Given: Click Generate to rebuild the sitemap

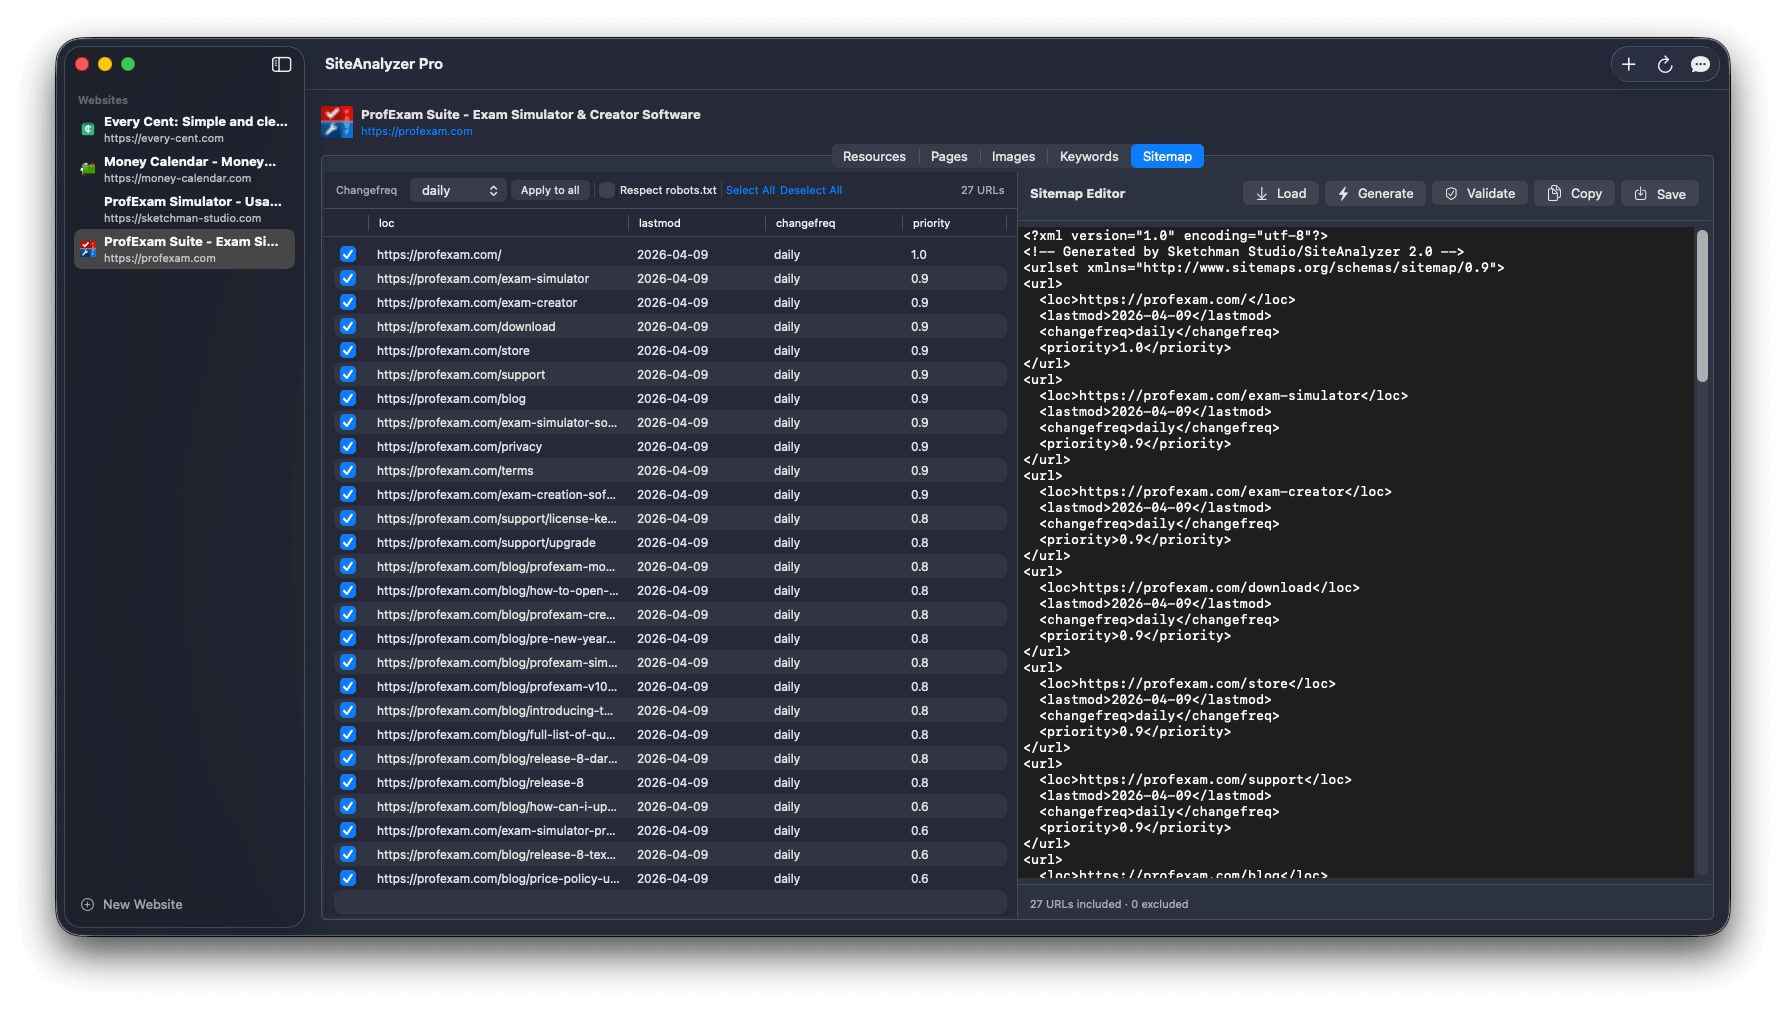Looking at the screenshot, I should tap(1375, 193).
